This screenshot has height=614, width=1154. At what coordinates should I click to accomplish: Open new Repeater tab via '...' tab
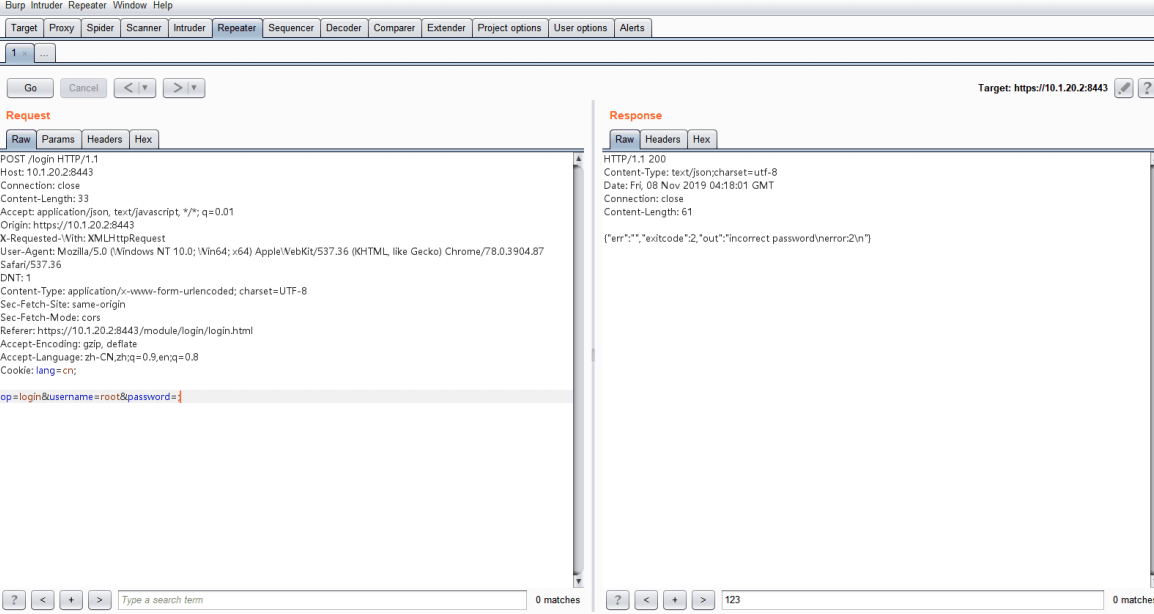(46, 53)
